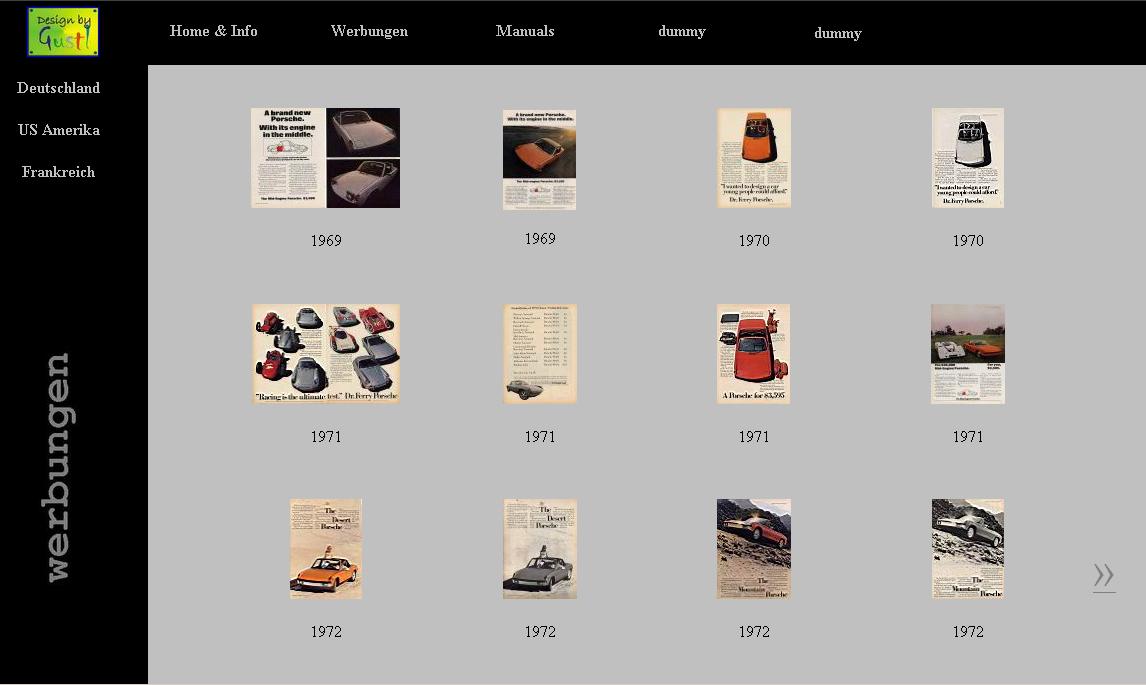This screenshot has width=1146, height=685.
Task: Select the Werbungen menu item
Action: point(369,31)
